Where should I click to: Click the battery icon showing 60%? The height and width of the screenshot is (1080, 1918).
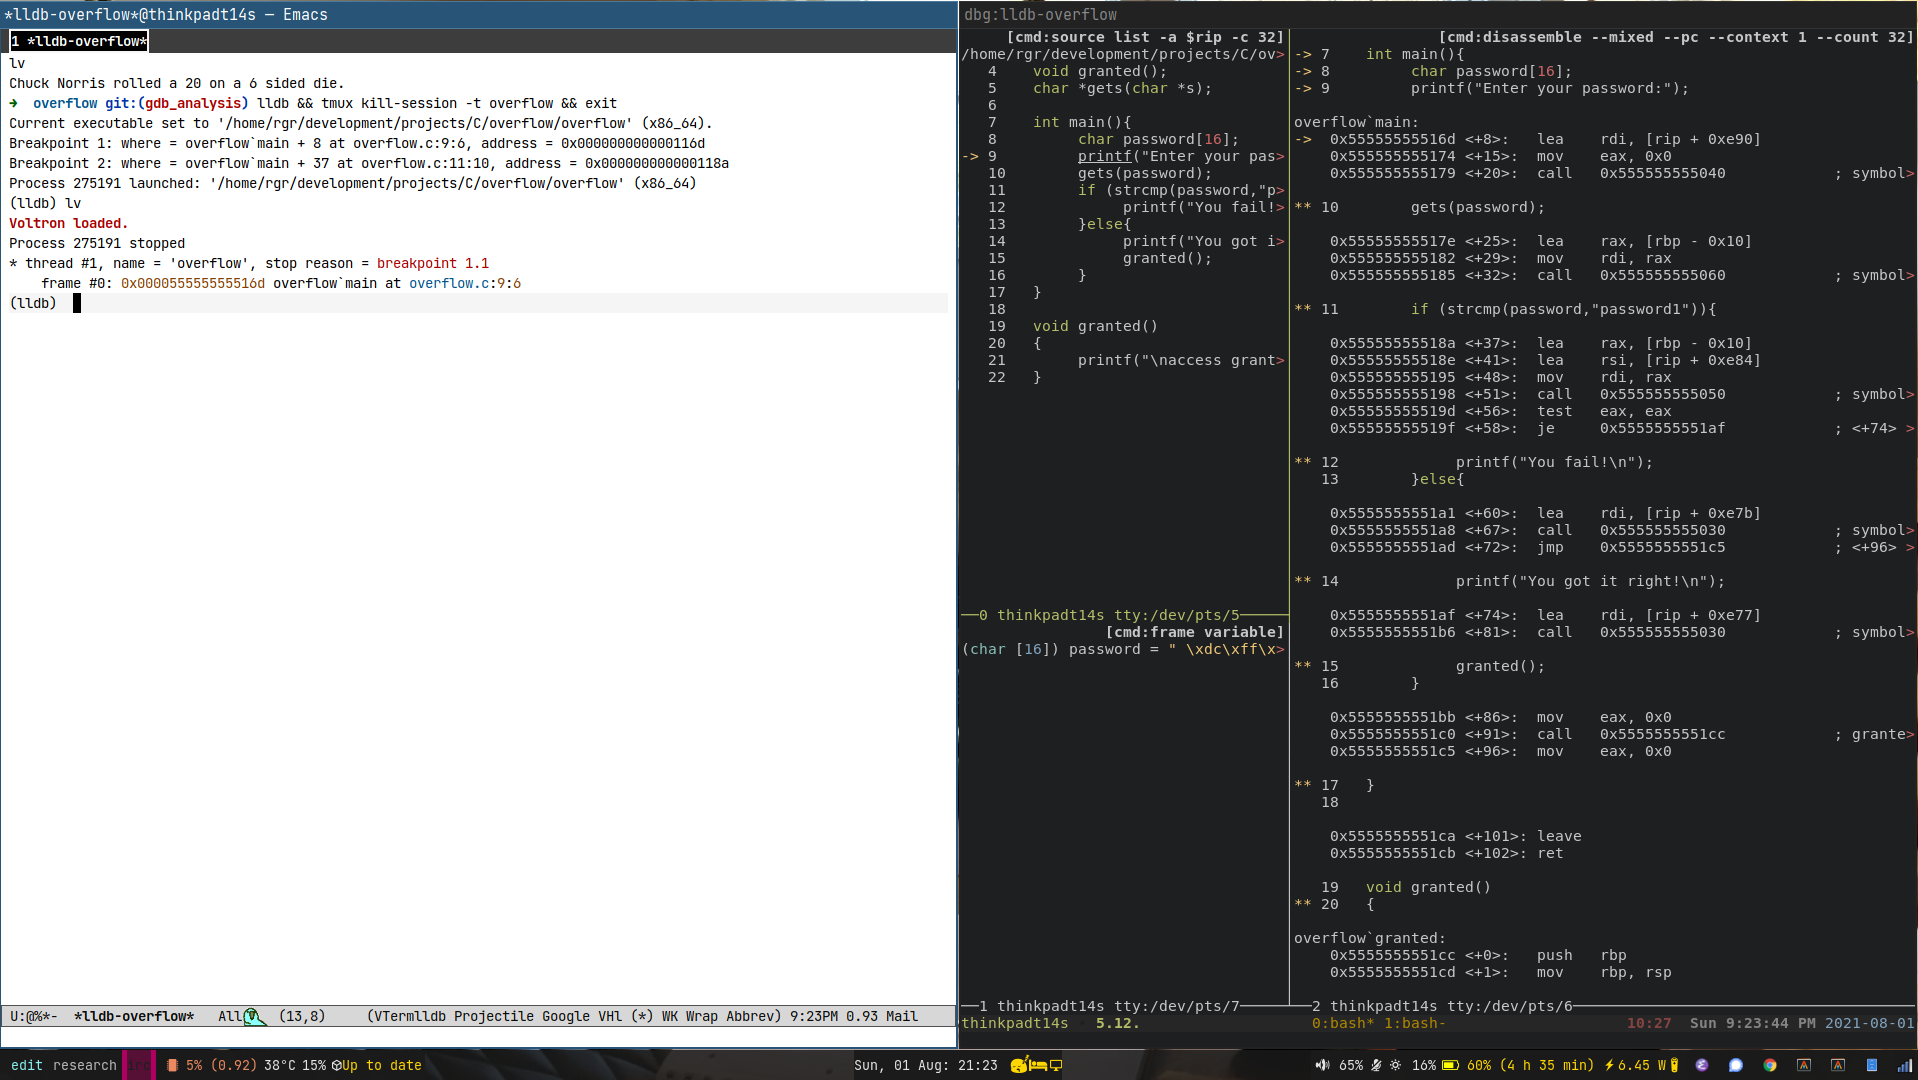(1450, 1065)
